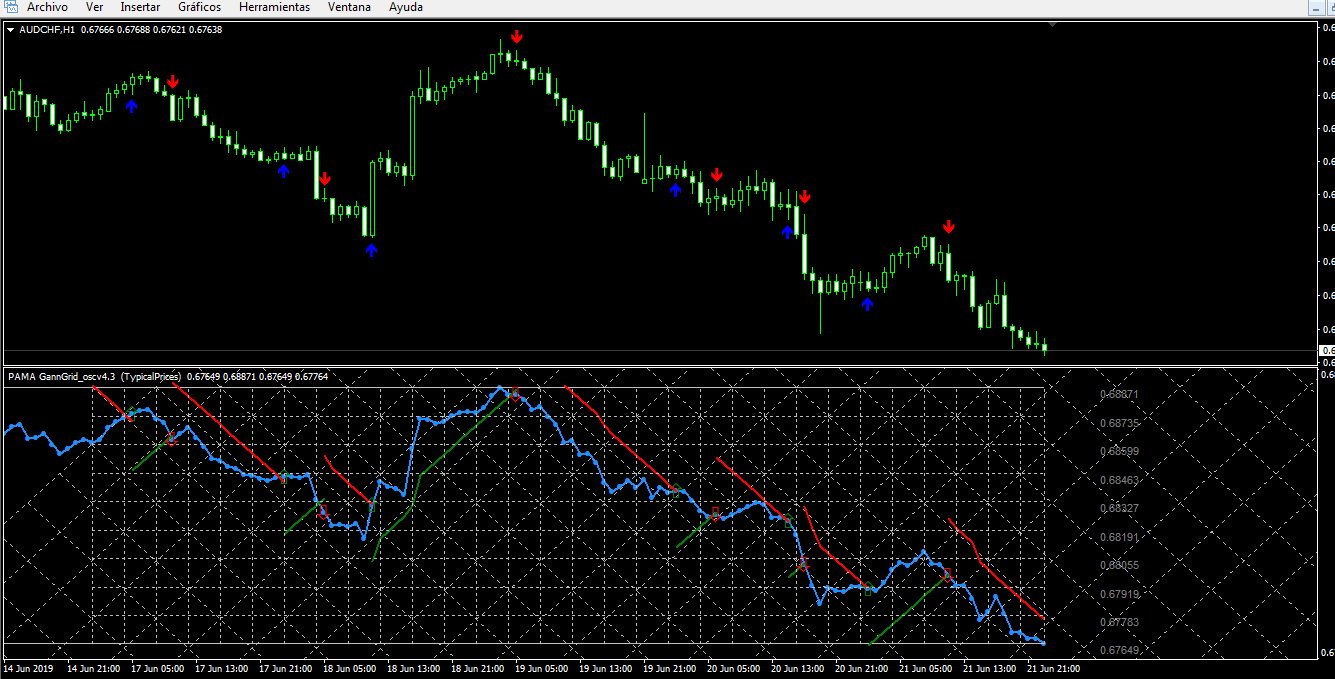
Task: Click the 21 Jun 05:00 time label
Action: (x=925, y=668)
